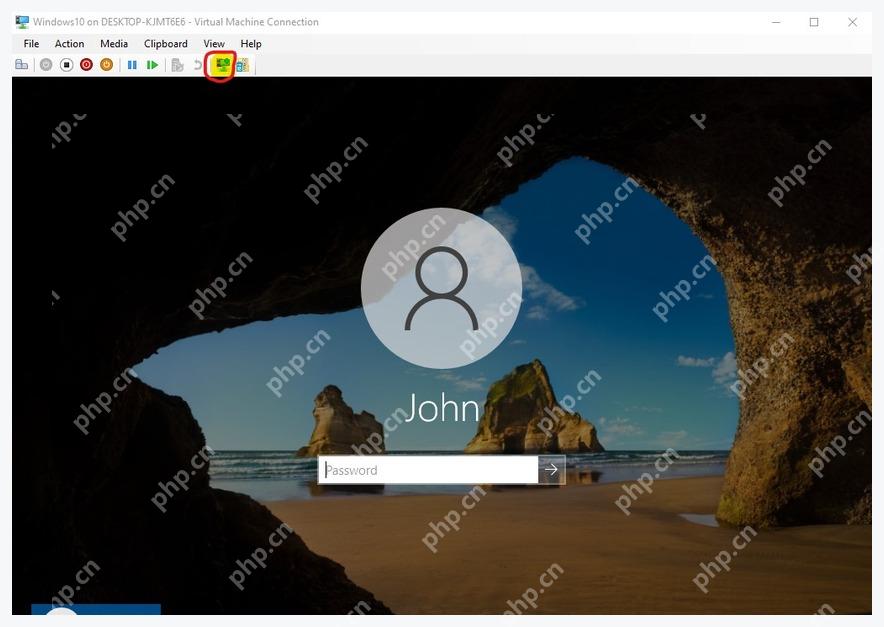Toggle Enhanced Session mode icon
The width and height of the screenshot is (884, 627).
click(222, 65)
